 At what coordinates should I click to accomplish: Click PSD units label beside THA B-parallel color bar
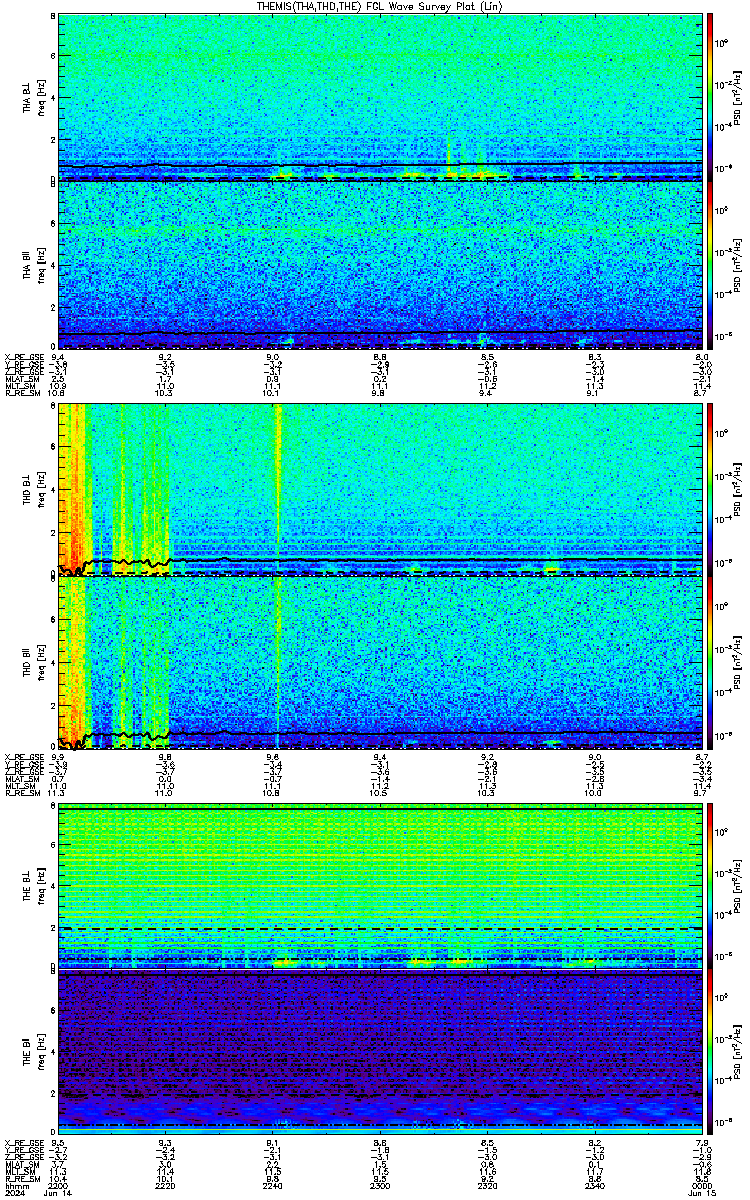tap(738, 265)
